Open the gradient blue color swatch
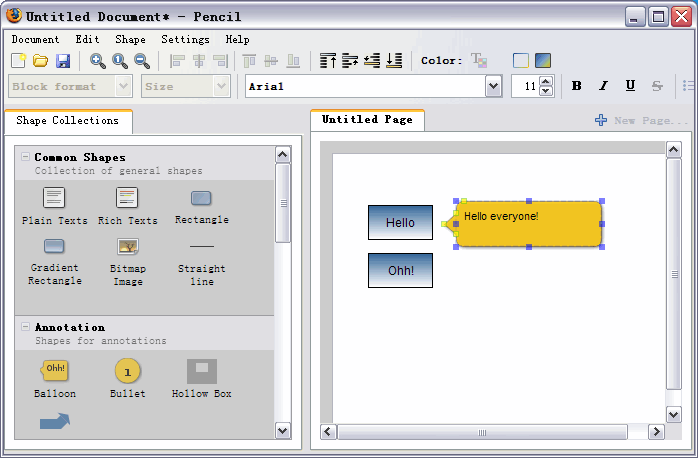The height and width of the screenshot is (458, 698). point(543,61)
